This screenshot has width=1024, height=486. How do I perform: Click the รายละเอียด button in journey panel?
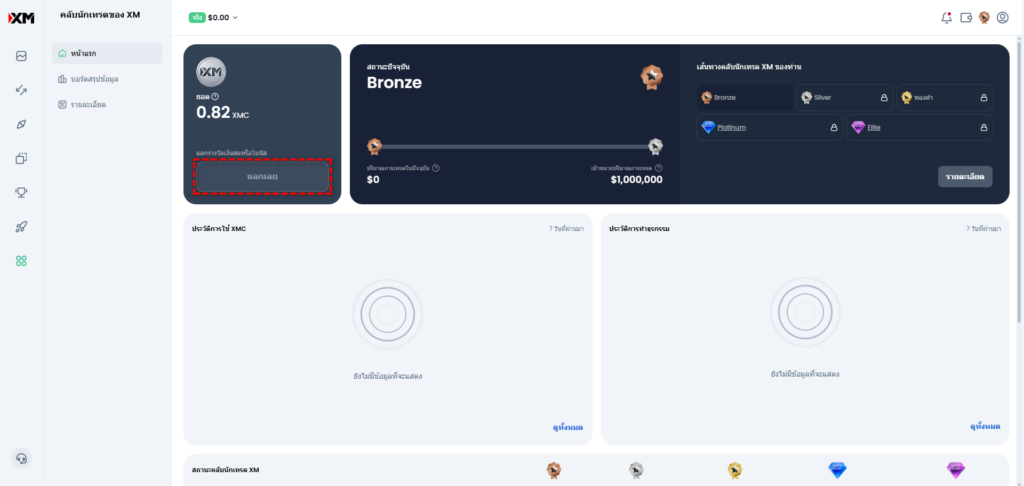coord(965,177)
